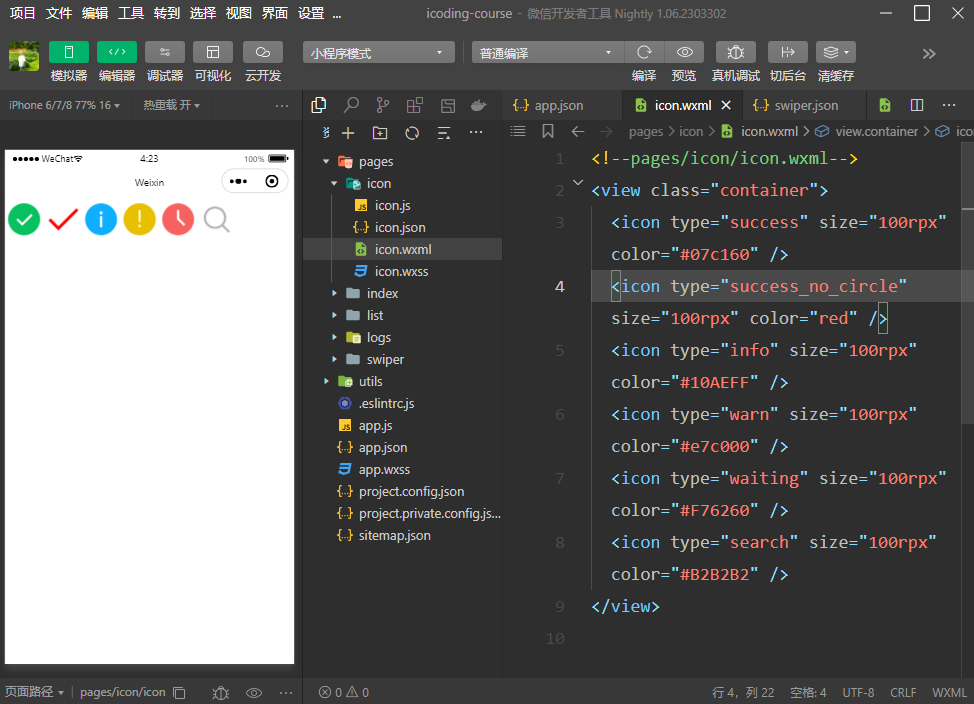Viewport: 974px width, 704px height.
Task: Toggle the Visualize (可视化) panel button
Action: [212, 52]
